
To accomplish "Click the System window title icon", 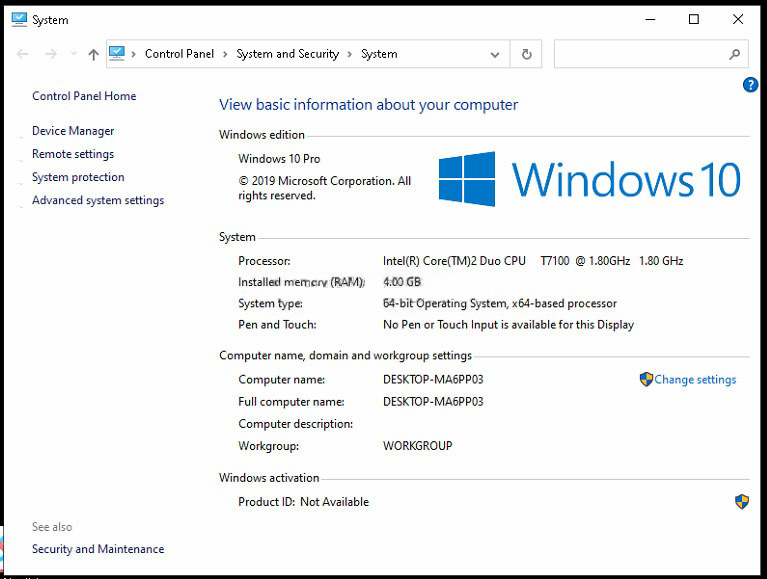I will pyautogui.click(x=19, y=20).
